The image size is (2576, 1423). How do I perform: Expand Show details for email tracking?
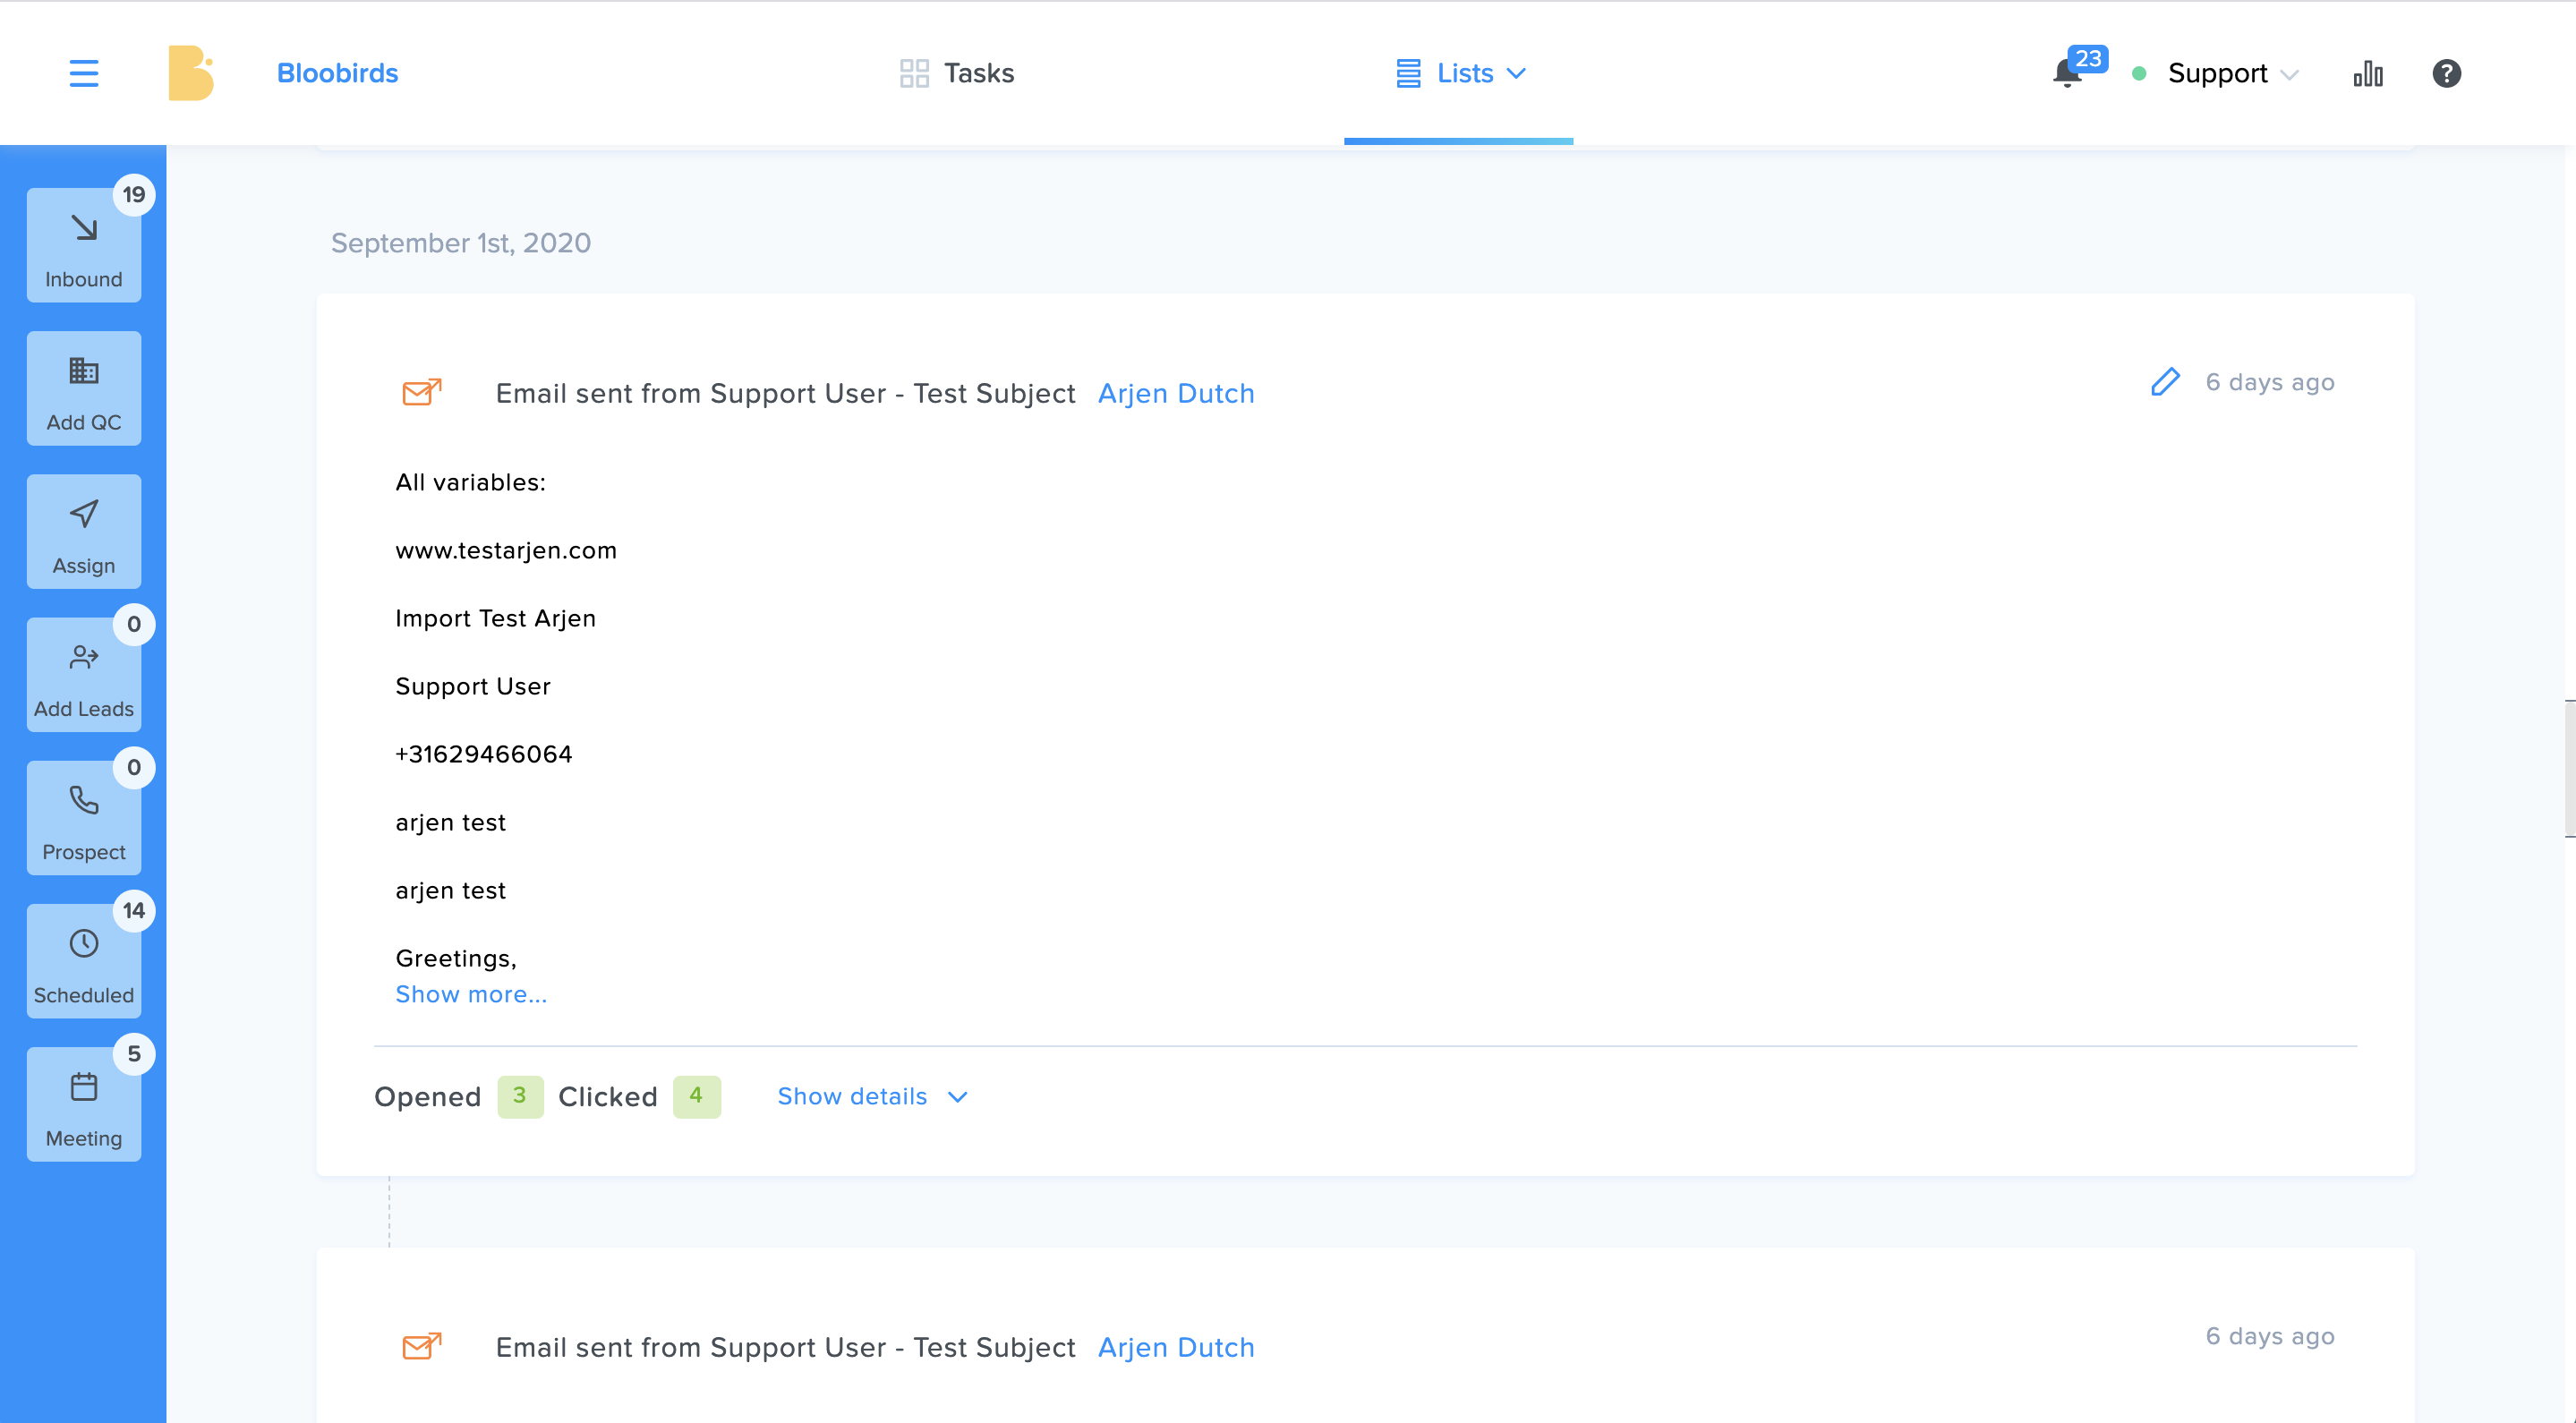(x=872, y=1096)
